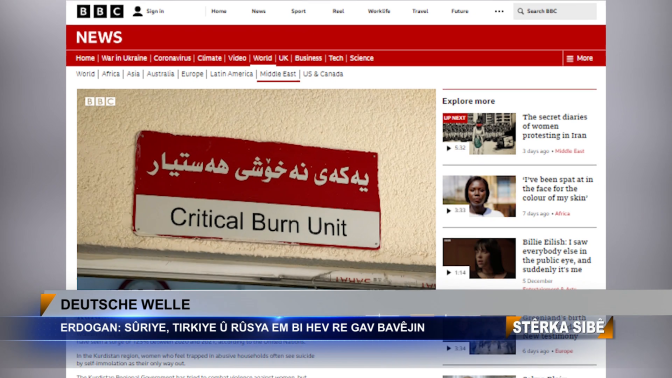672x378 pixels.
Task: Click the BBC watermark on main video
Action: coord(100,101)
